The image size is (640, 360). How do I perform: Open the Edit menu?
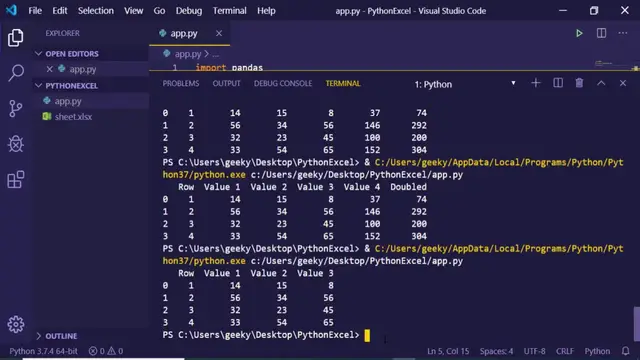(60, 11)
